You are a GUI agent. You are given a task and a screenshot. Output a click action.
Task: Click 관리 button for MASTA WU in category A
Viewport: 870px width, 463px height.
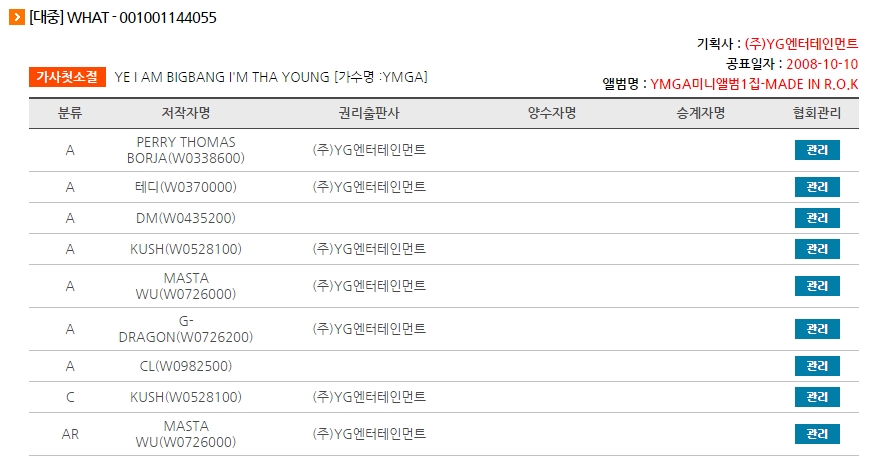click(x=817, y=286)
